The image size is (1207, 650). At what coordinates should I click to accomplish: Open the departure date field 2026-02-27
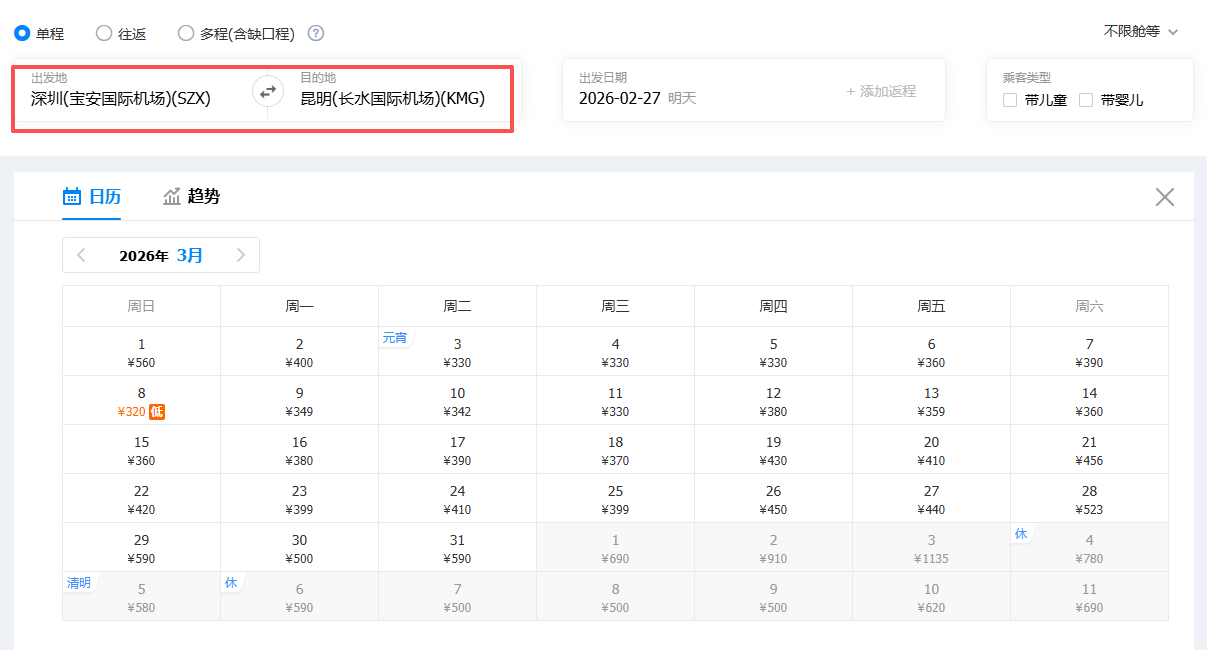coord(637,98)
